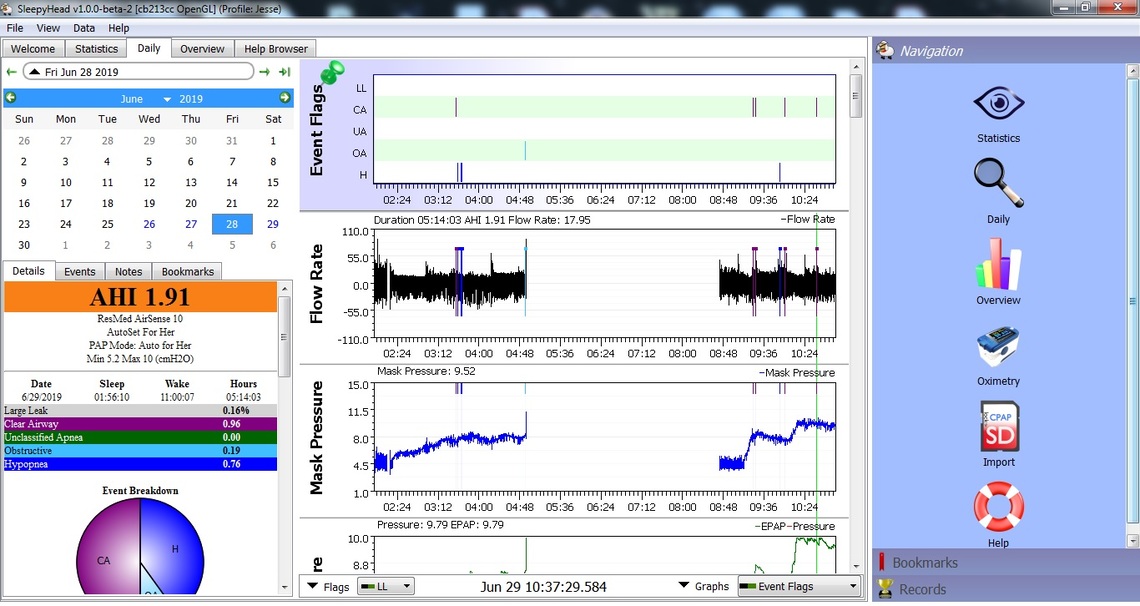Image resolution: width=1140 pixels, height=606 pixels.
Task: Click the Navigation panel header icon
Action: coord(885,51)
